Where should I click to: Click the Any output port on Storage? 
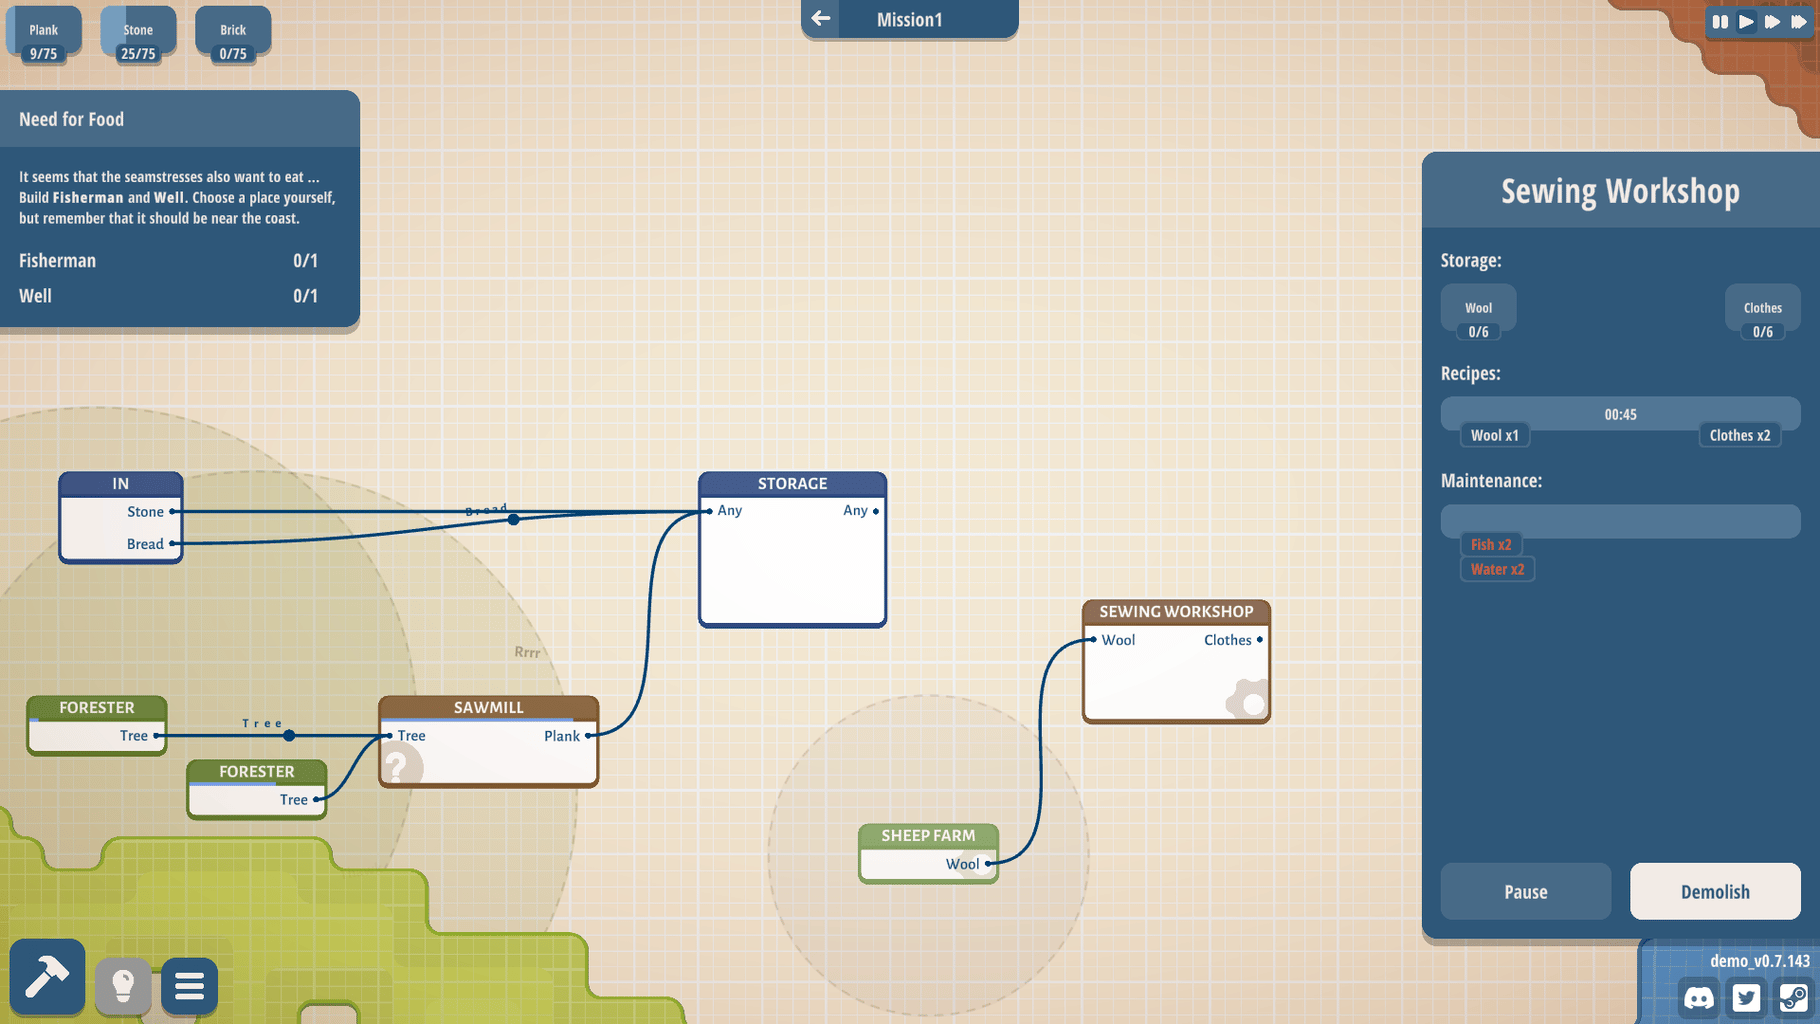click(x=876, y=511)
